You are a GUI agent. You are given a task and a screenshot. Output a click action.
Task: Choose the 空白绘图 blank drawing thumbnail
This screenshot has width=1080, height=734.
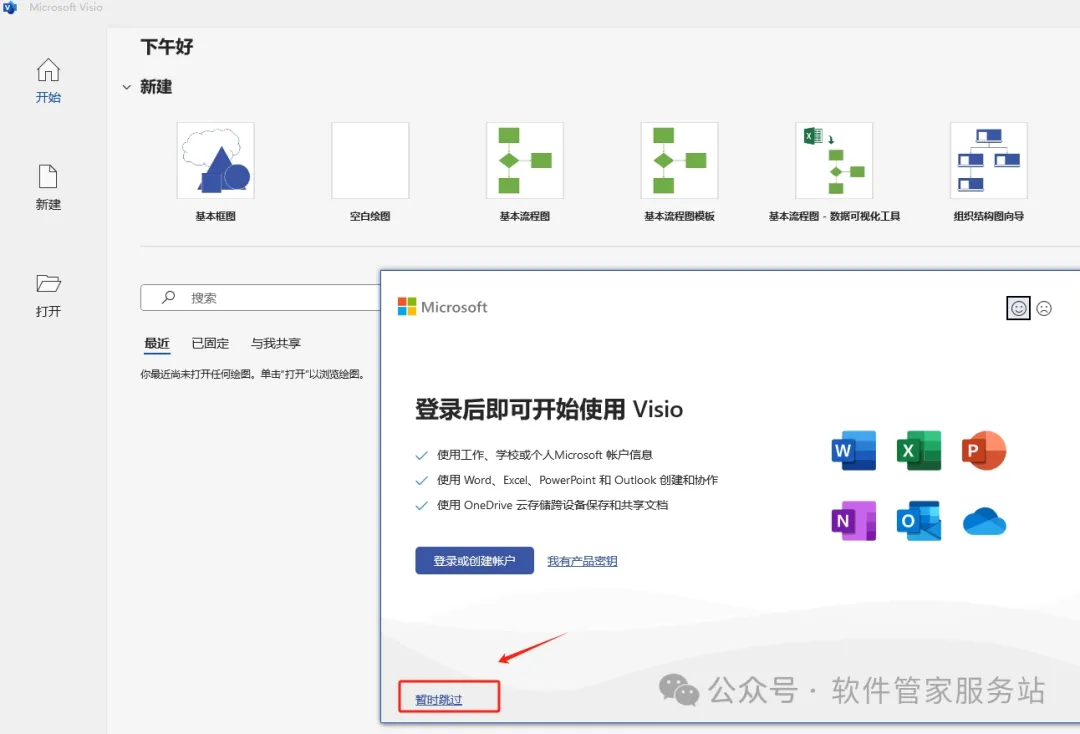(x=370, y=160)
